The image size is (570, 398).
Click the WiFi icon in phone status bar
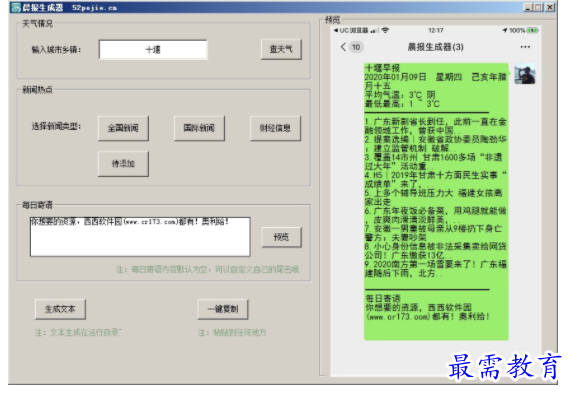point(385,30)
